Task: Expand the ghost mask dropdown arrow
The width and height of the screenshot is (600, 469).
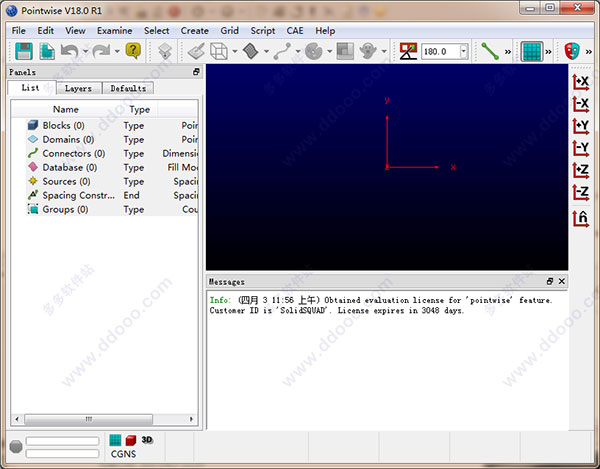Action: (x=384, y=51)
